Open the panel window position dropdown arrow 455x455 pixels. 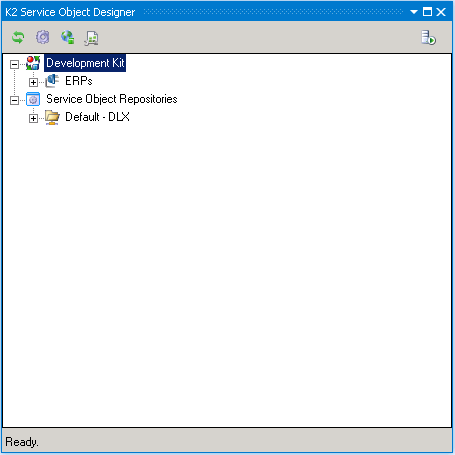click(x=414, y=12)
